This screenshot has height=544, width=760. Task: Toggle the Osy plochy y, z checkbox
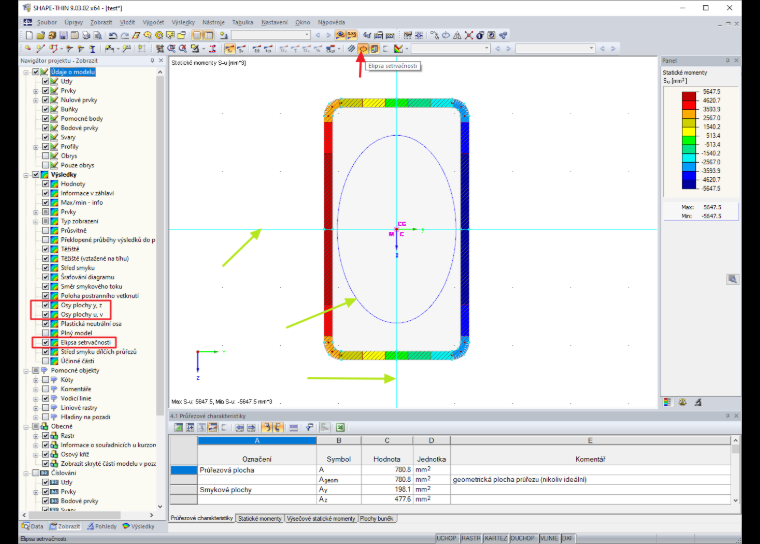(x=46, y=305)
